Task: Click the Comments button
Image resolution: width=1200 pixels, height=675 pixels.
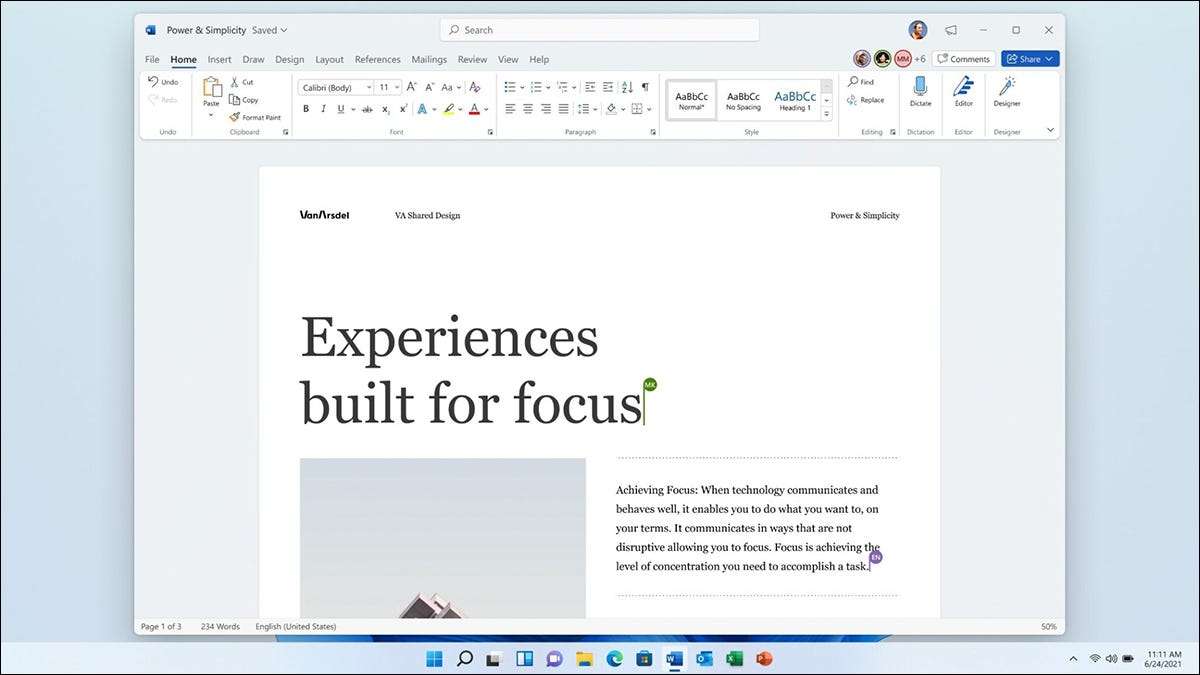Action: 963,59
